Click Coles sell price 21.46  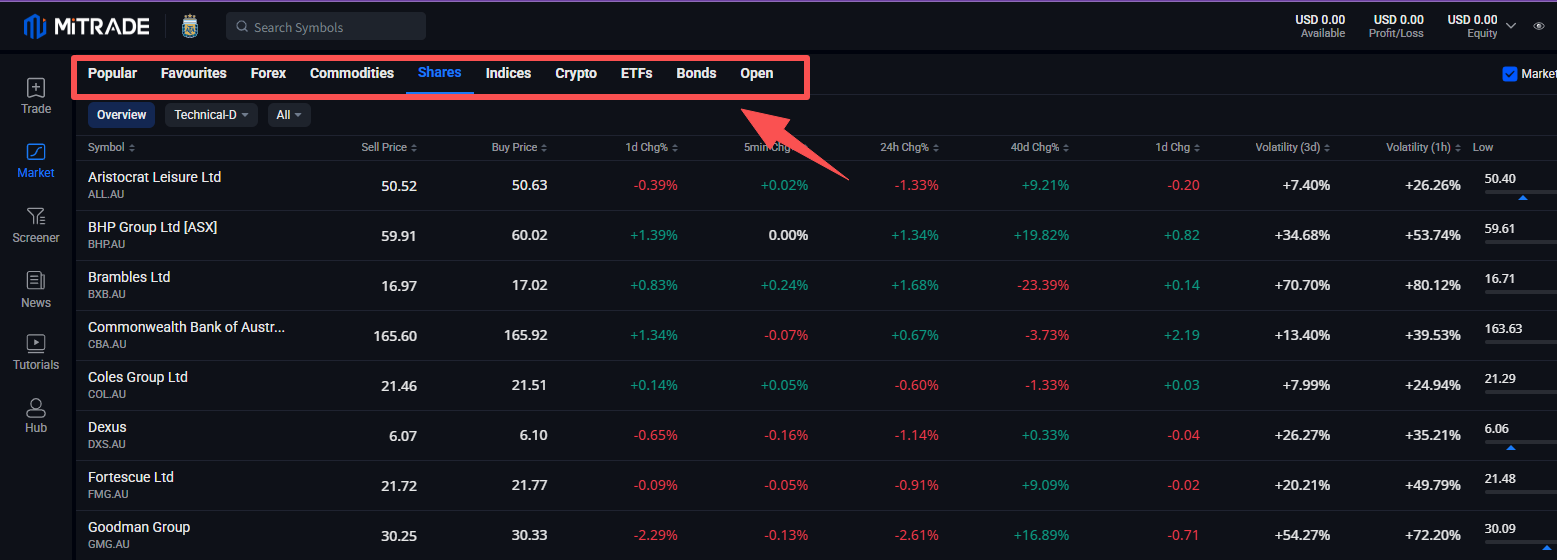tap(399, 386)
